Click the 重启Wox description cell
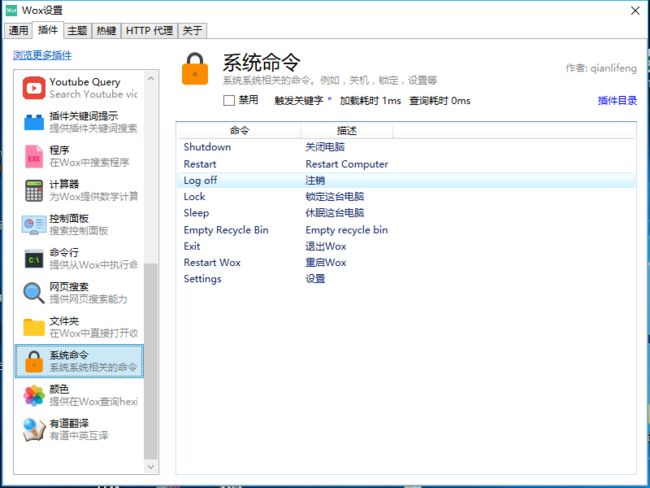 pyautogui.click(x=326, y=262)
